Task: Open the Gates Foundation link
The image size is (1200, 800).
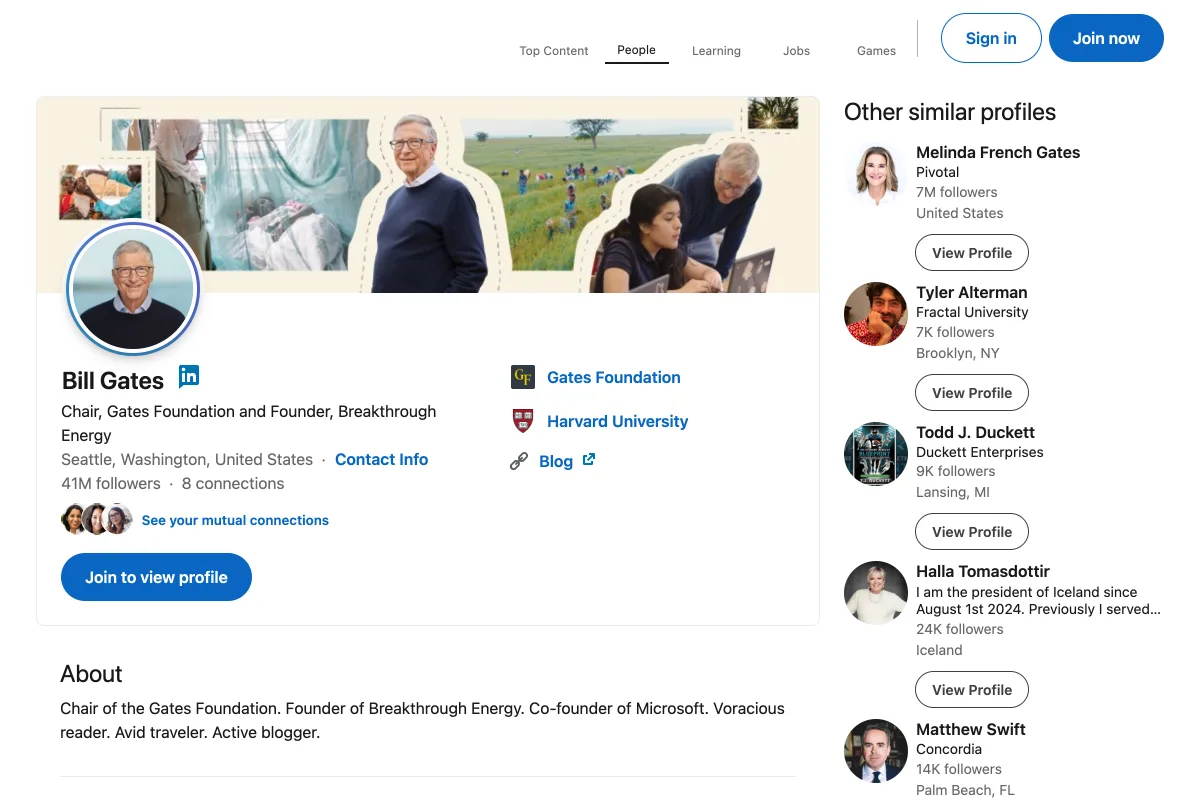Action: (x=614, y=377)
